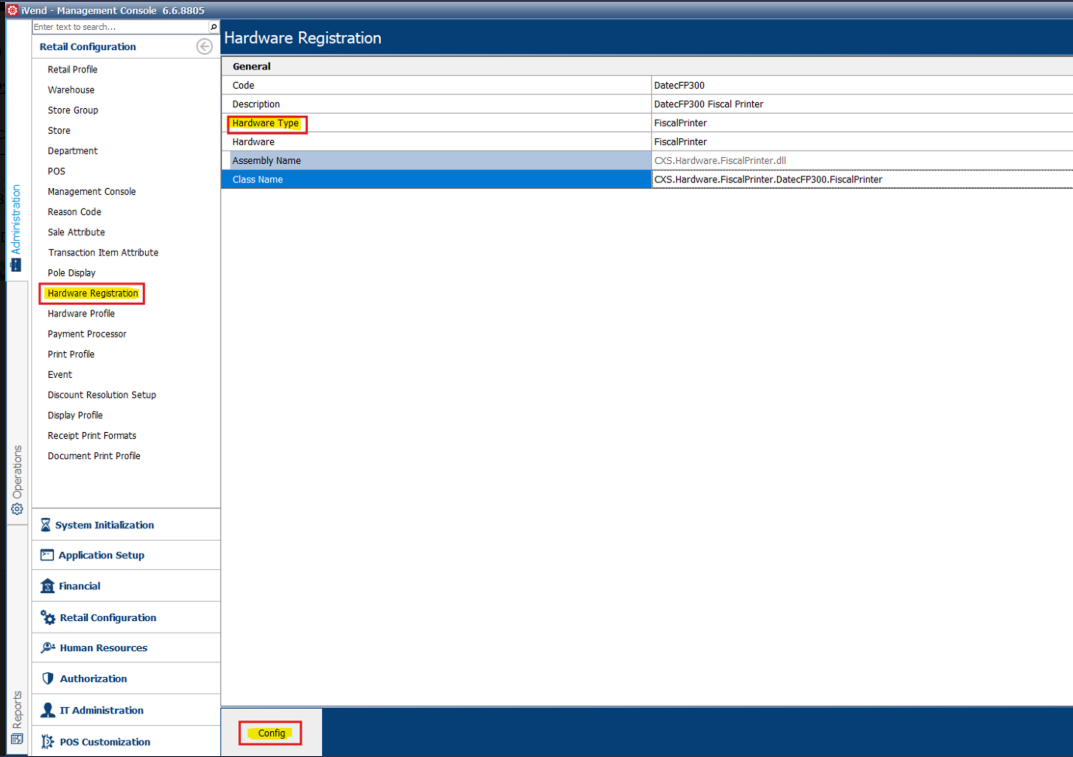Click the Class Name value field
Screen dimensions: 1073x757
click(860, 180)
